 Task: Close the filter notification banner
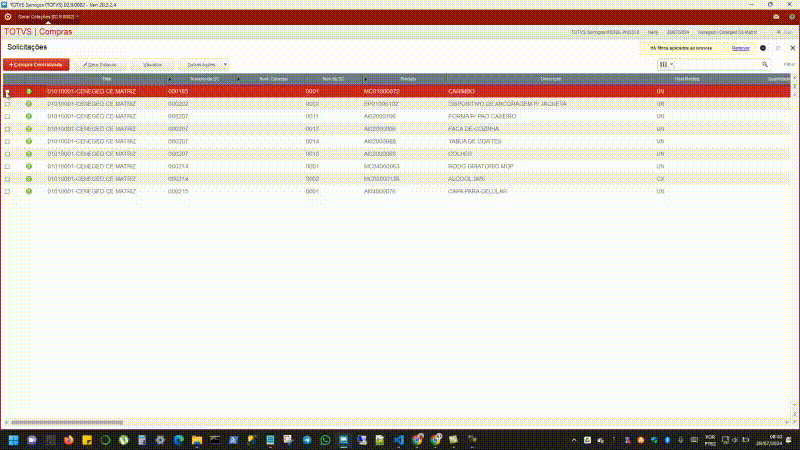coord(791,48)
